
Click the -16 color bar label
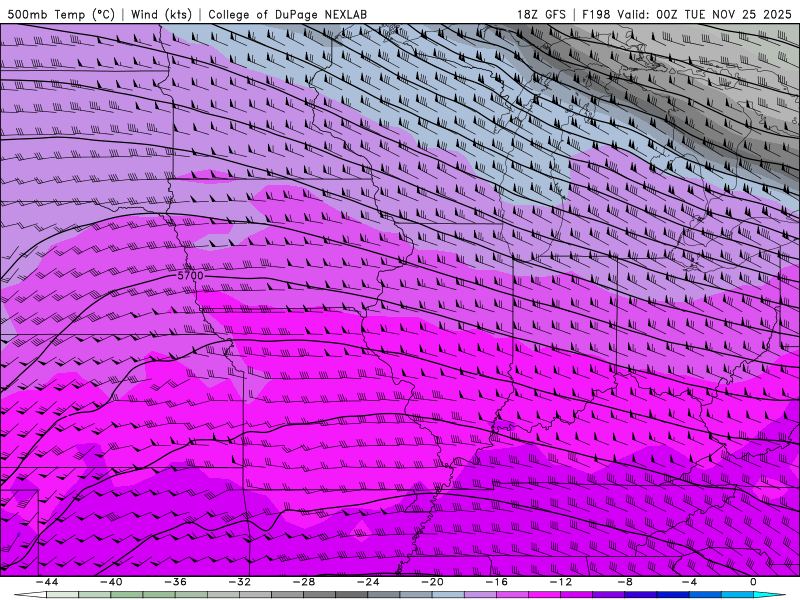[497, 582]
